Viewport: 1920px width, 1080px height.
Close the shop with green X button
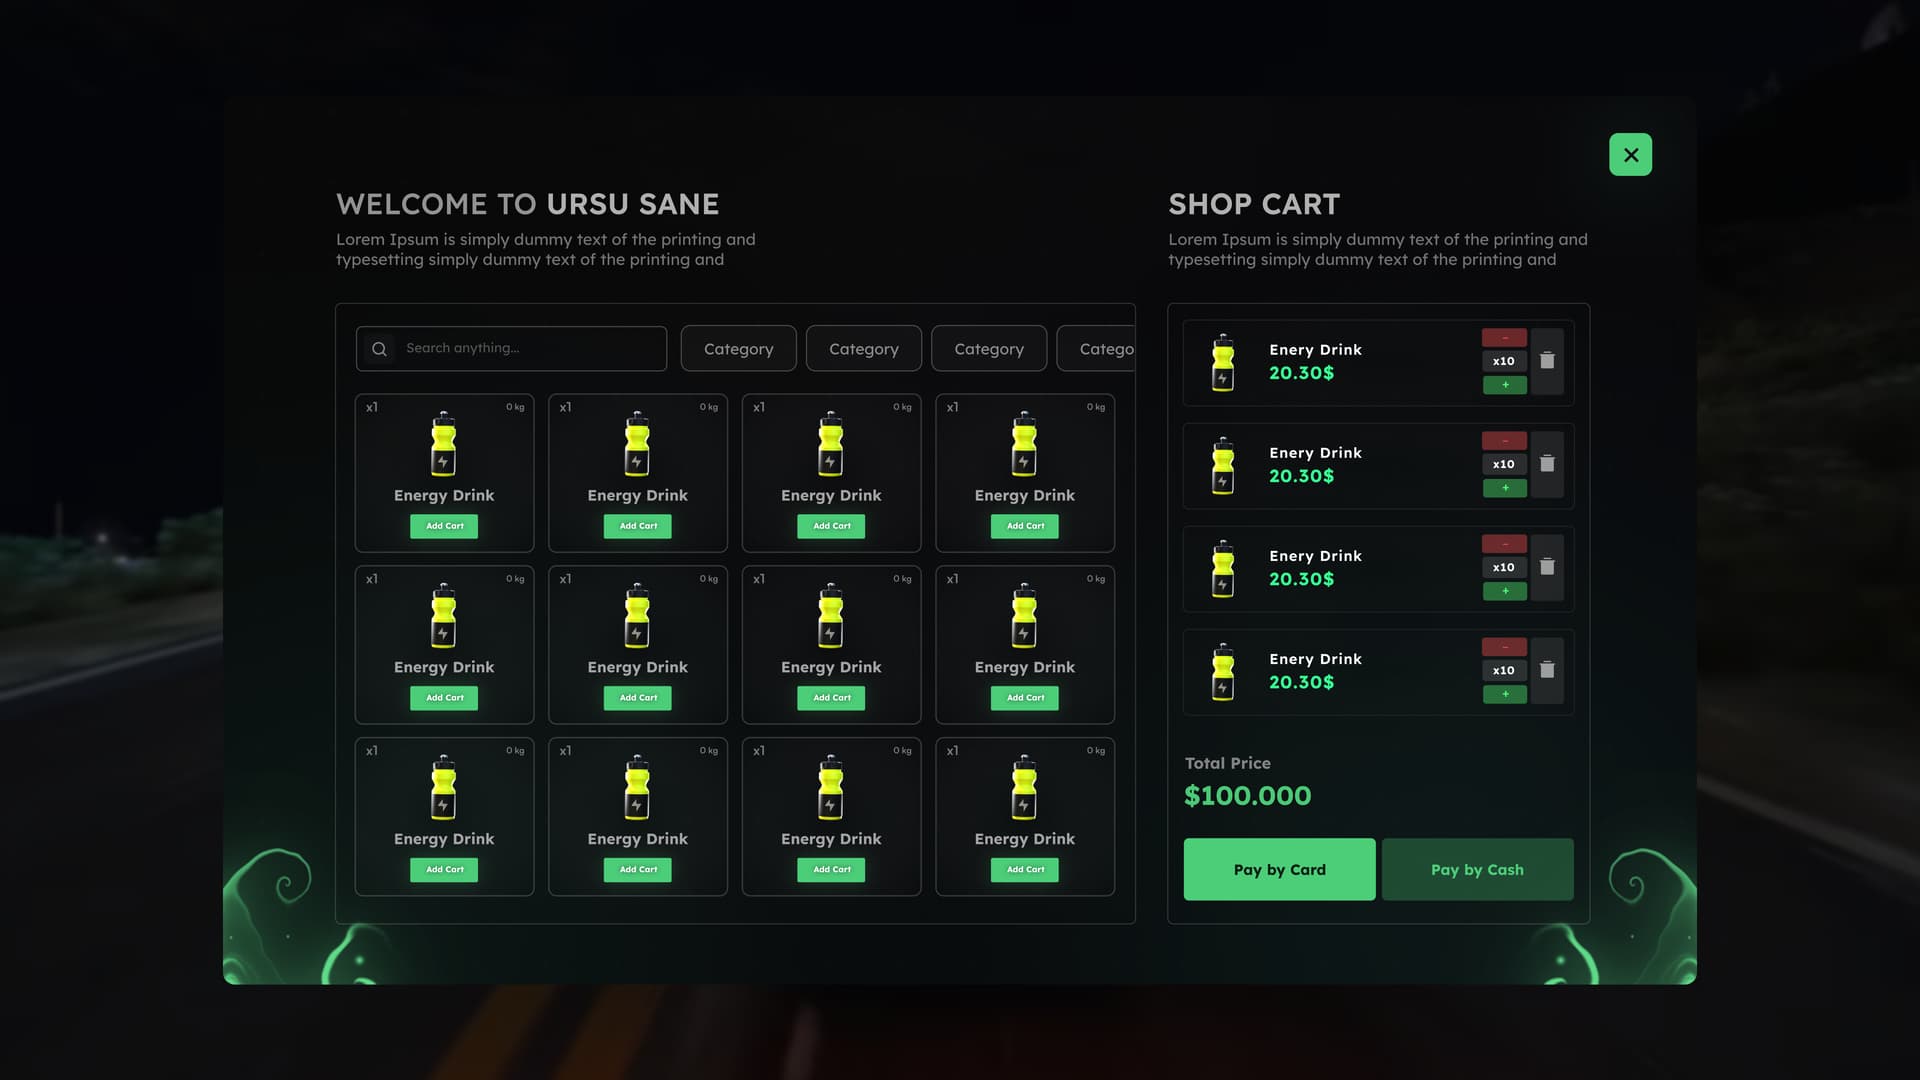(x=1630, y=155)
